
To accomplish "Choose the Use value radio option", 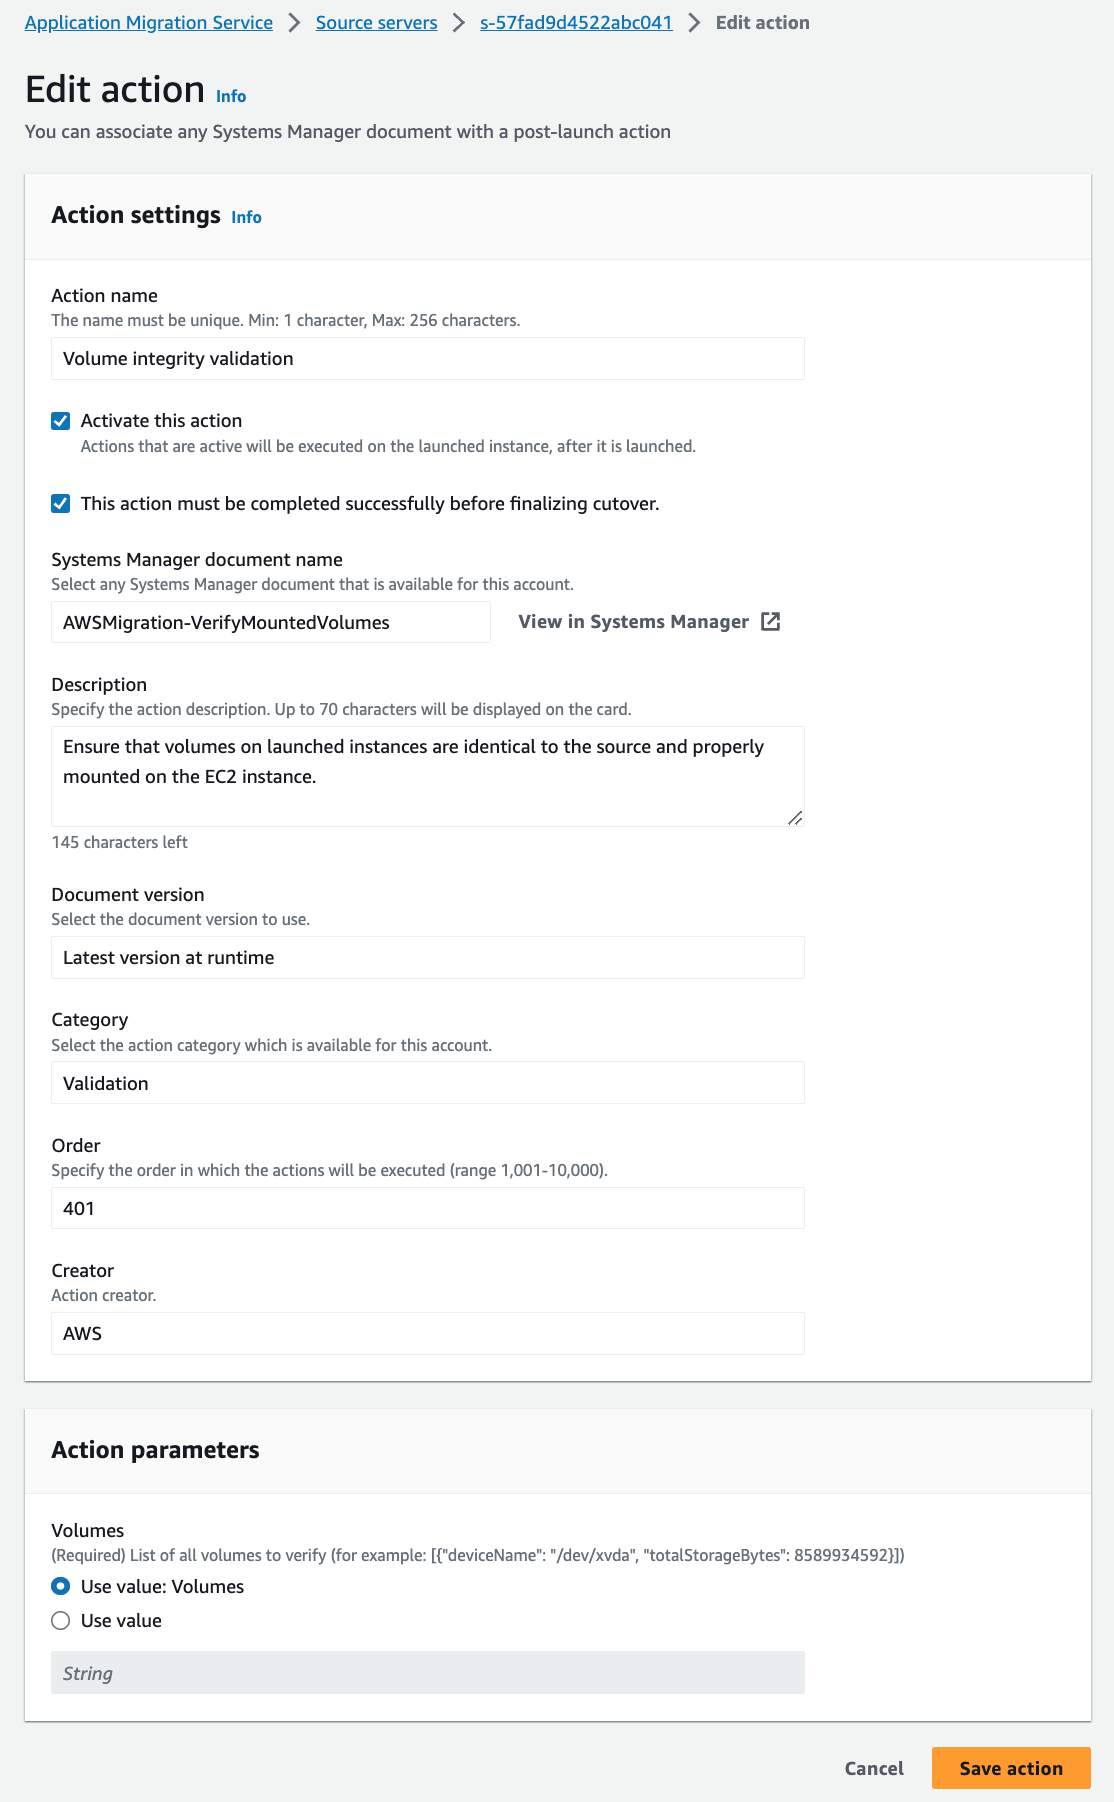I will (60, 1620).
